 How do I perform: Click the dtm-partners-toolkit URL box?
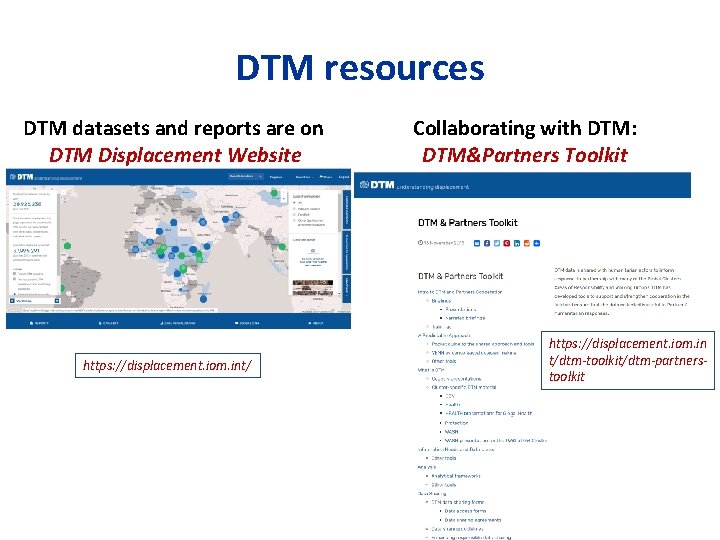coord(628,360)
